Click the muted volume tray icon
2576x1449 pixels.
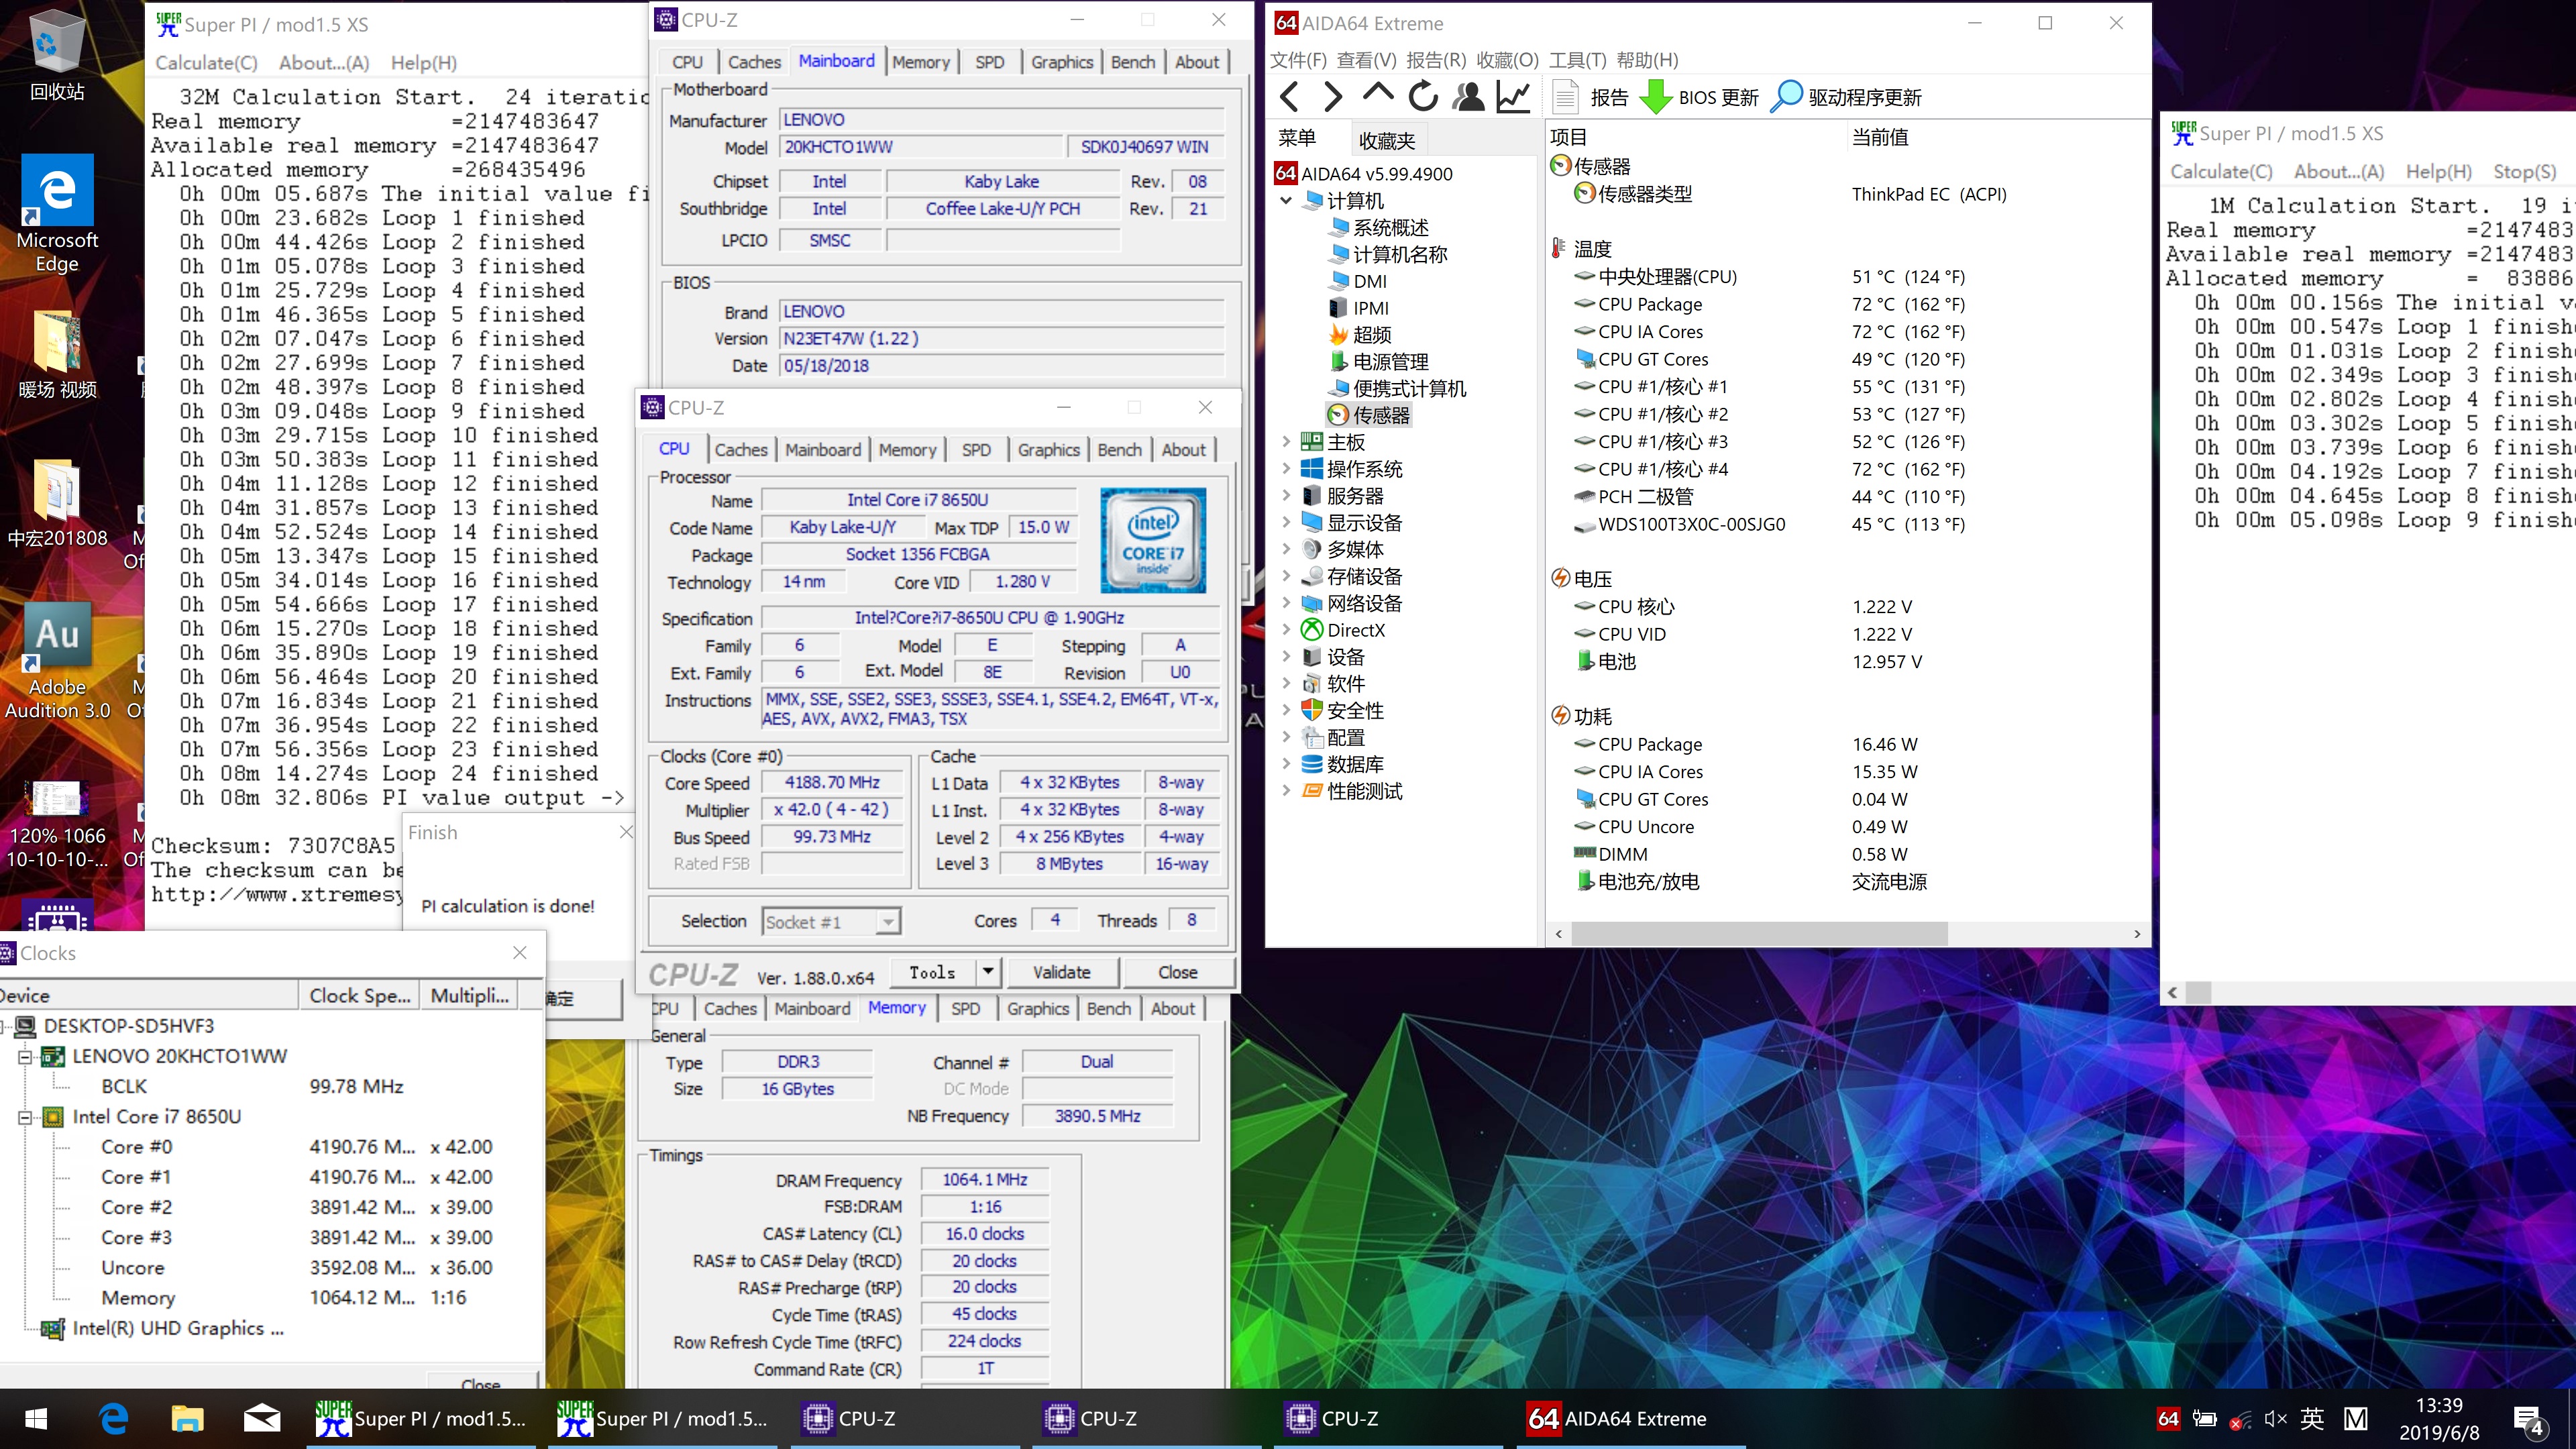2276,1419
